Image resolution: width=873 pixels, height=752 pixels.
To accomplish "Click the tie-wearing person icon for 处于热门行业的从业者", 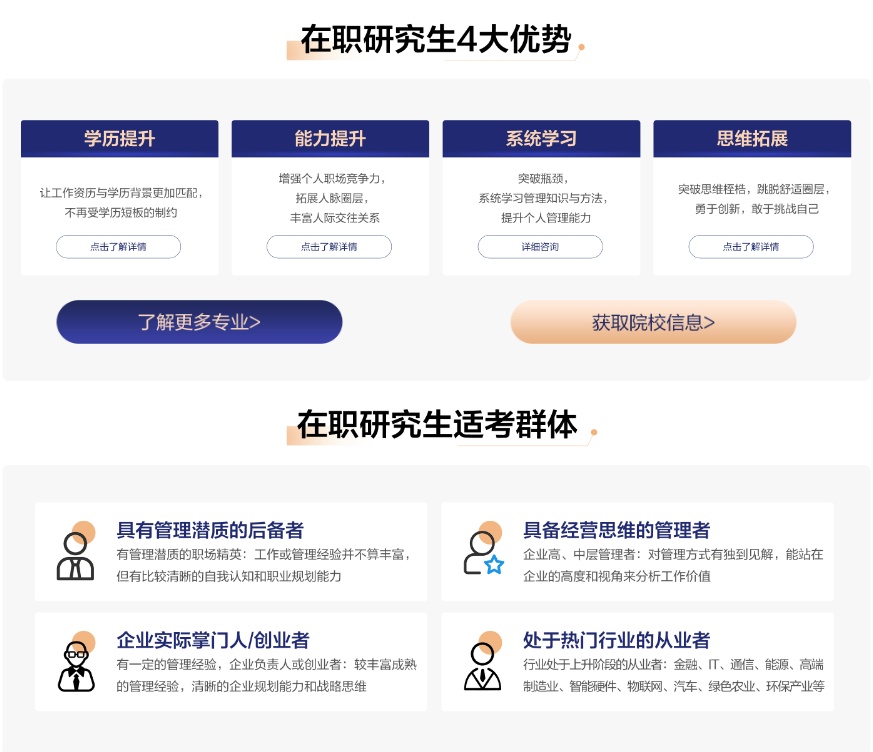I will click(x=483, y=664).
